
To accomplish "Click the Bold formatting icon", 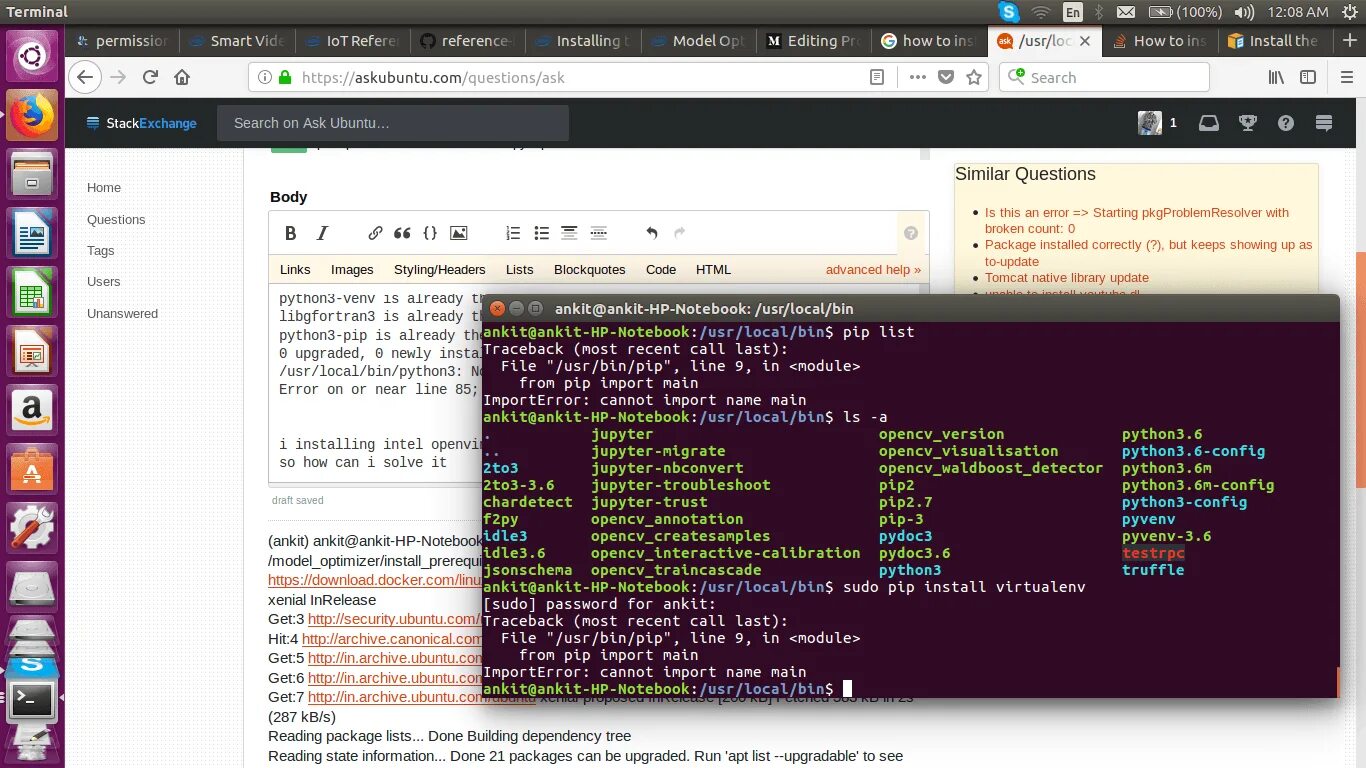I will (x=291, y=233).
